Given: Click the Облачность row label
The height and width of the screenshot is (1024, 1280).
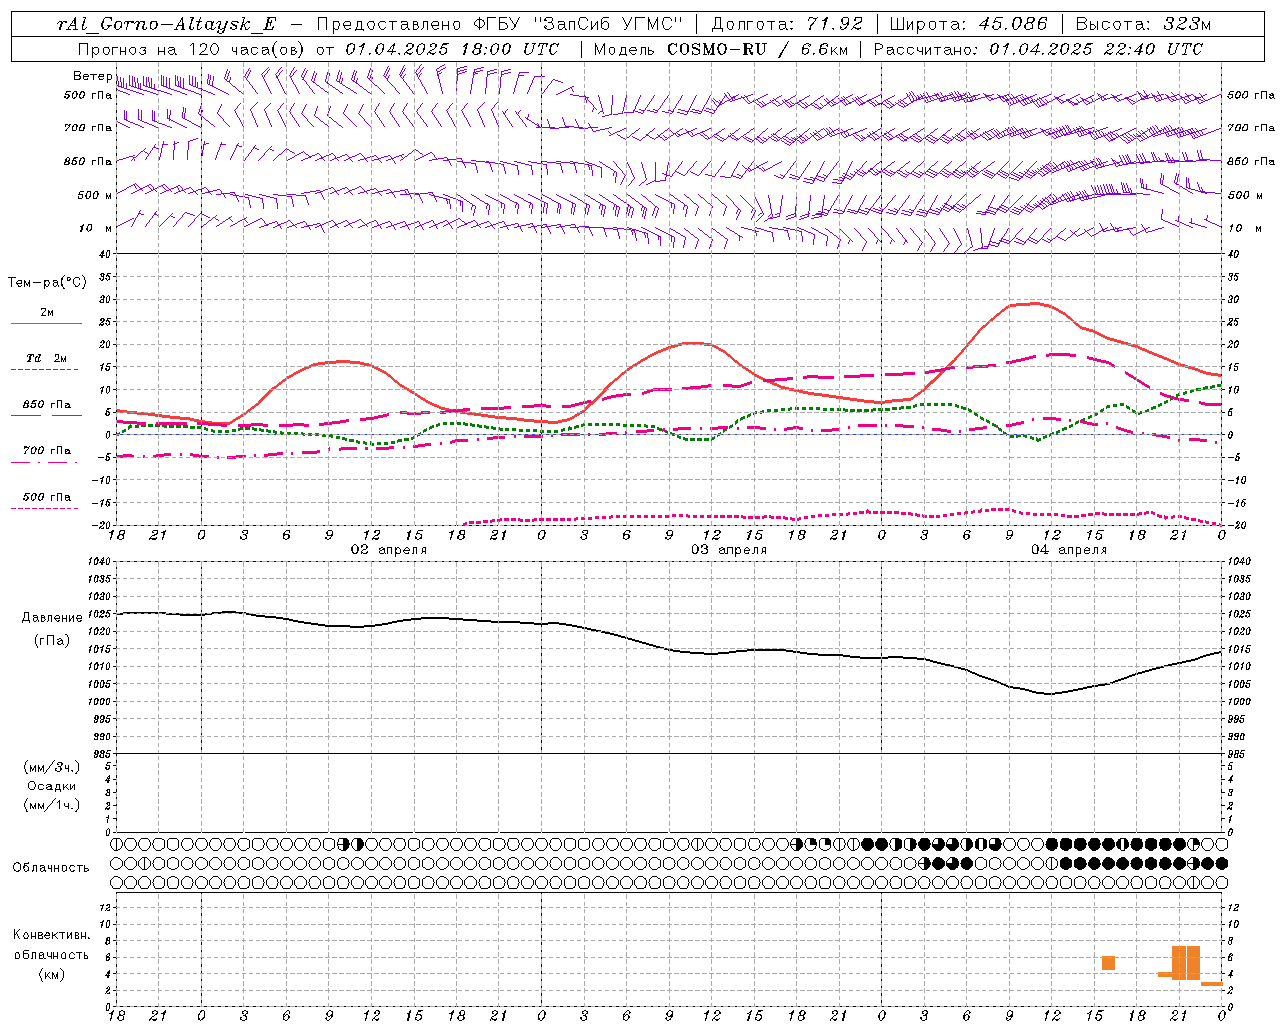Looking at the screenshot, I should [51, 867].
